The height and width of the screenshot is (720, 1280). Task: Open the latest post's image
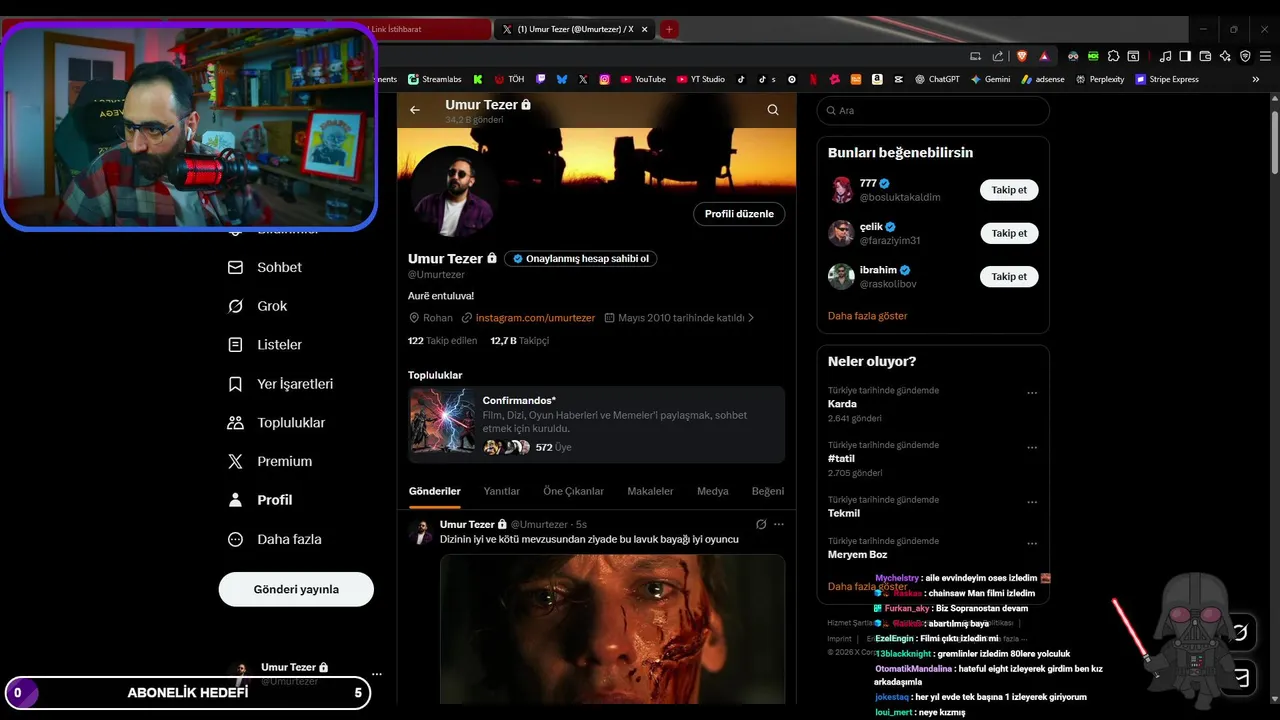[612, 628]
